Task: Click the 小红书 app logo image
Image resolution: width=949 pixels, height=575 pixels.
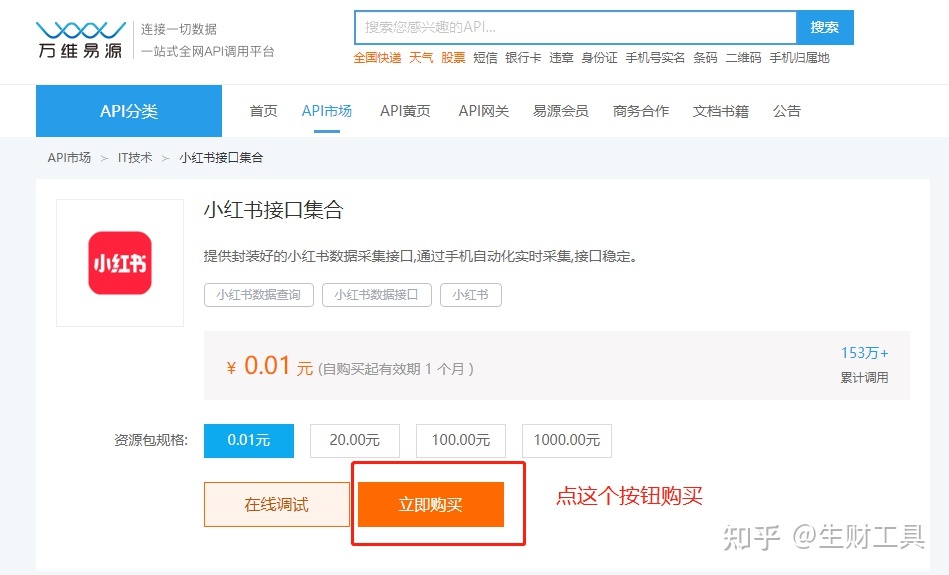Action: (x=120, y=263)
